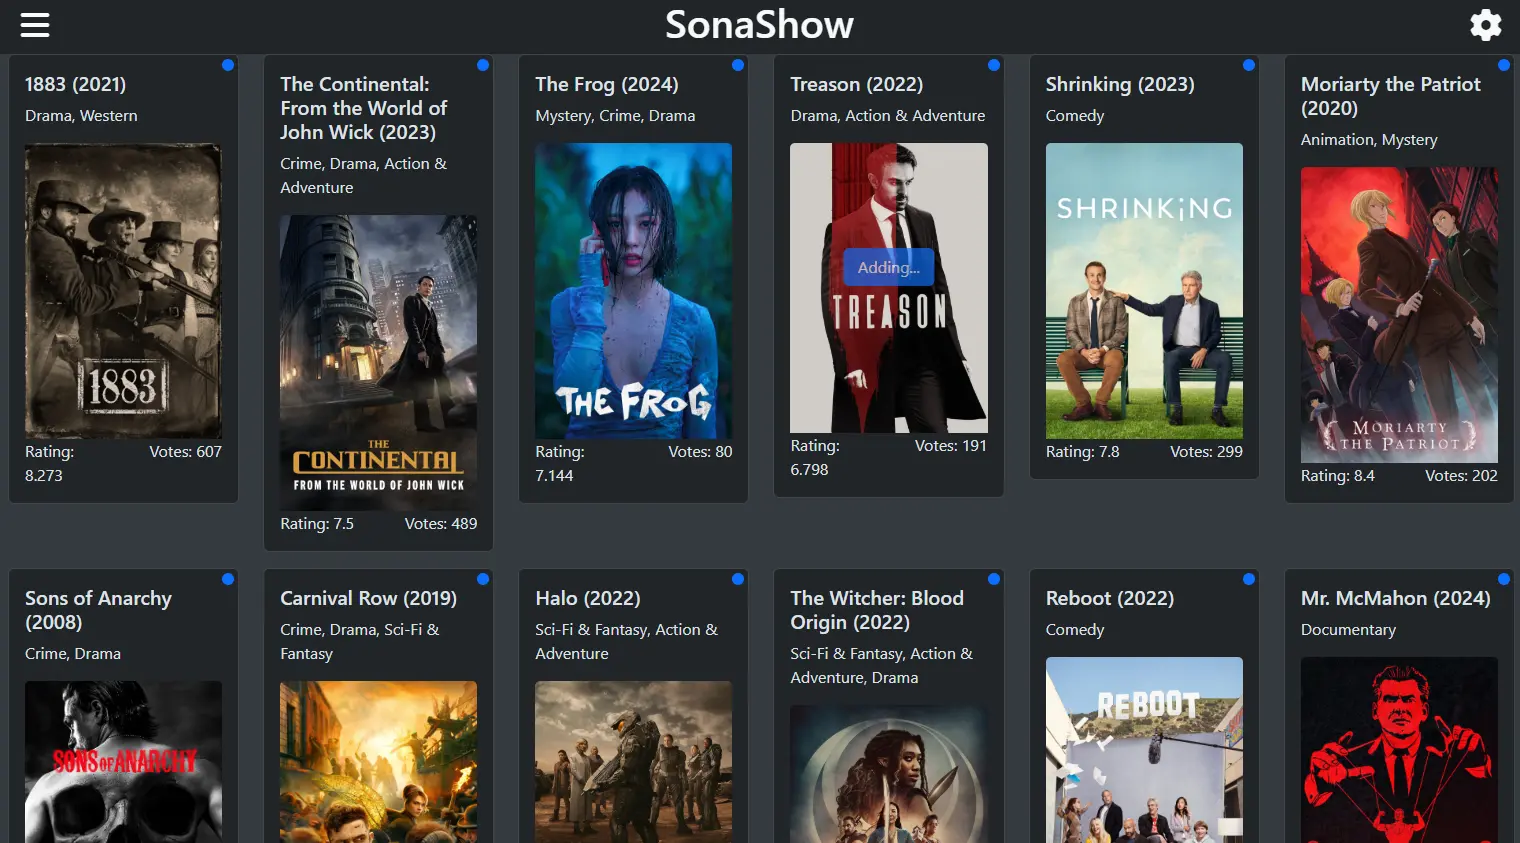Viewport: 1520px width, 843px height.
Task: Click the blue dot on Reboot card
Action: pyautogui.click(x=1249, y=579)
